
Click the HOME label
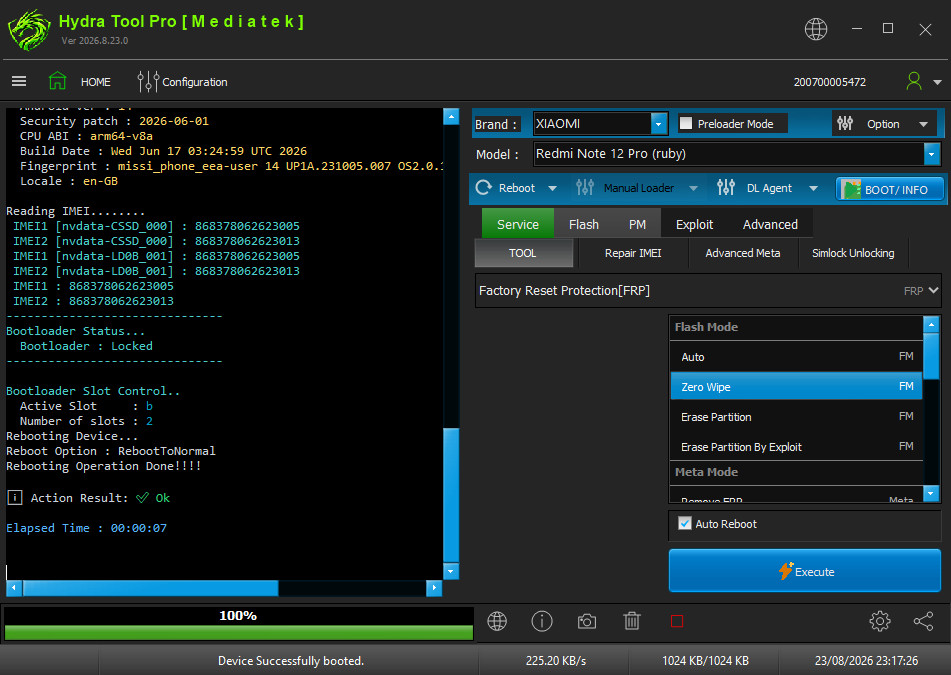(x=96, y=82)
